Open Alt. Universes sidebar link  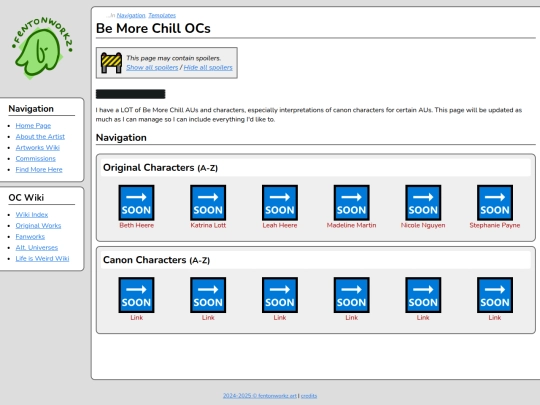tap(37, 248)
